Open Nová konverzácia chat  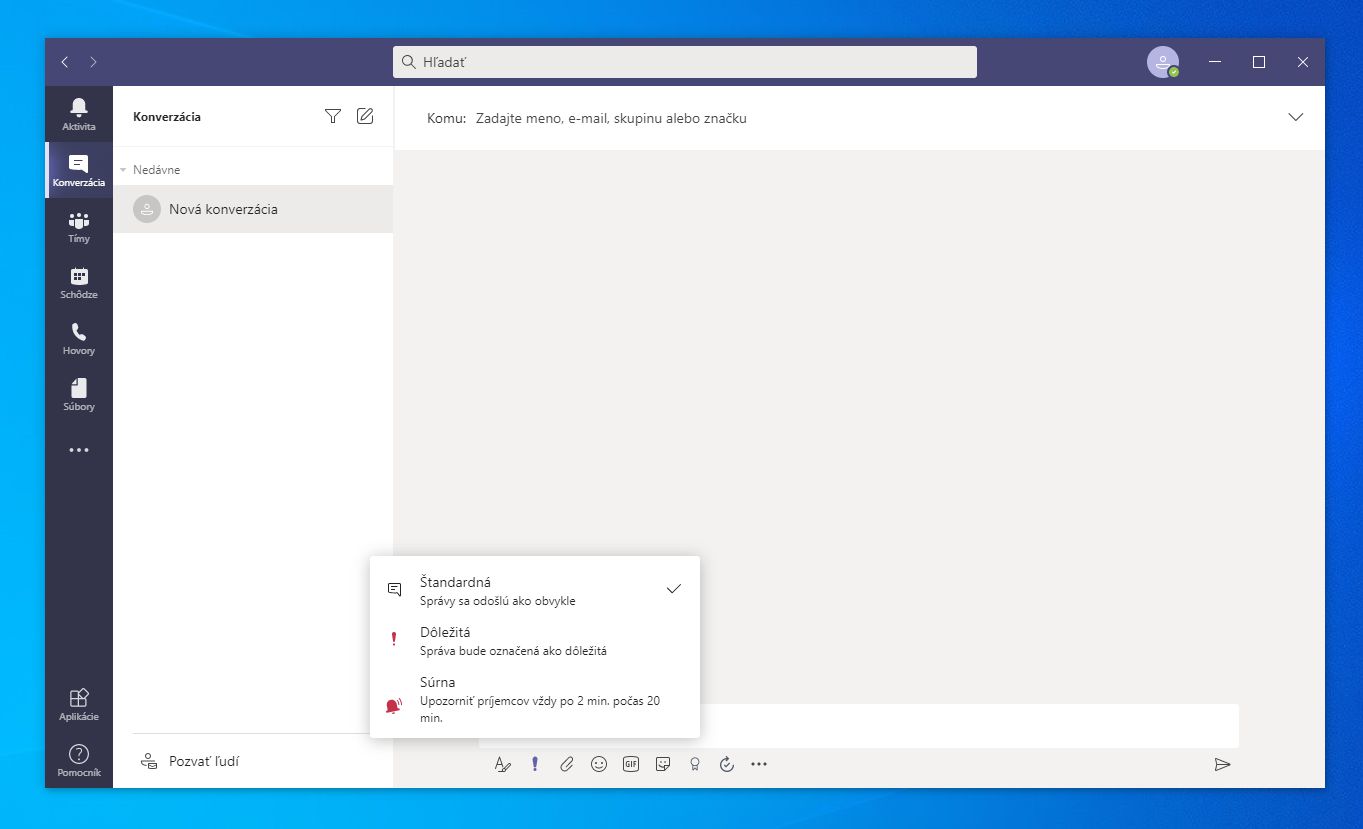coord(253,209)
